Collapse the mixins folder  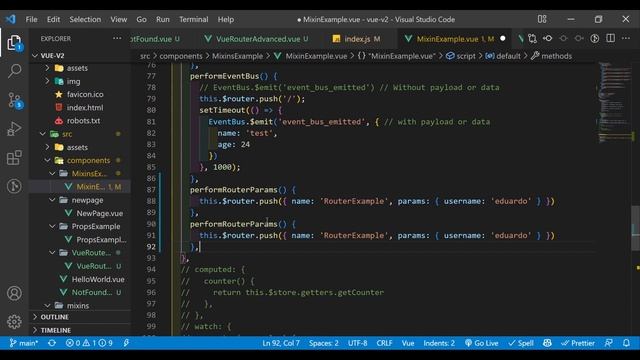tap(47, 305)
